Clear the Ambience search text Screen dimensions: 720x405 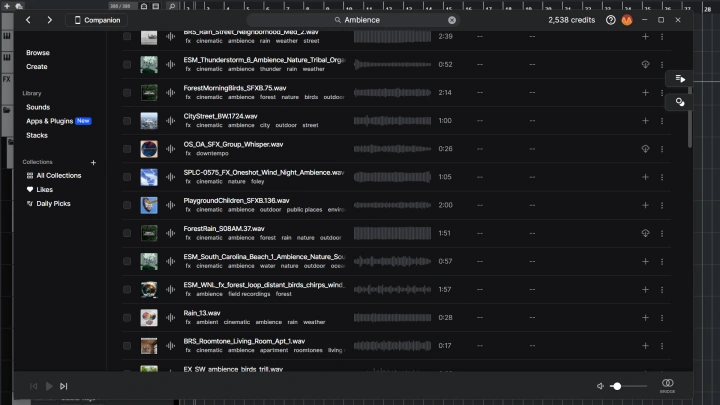click(452, 20)
